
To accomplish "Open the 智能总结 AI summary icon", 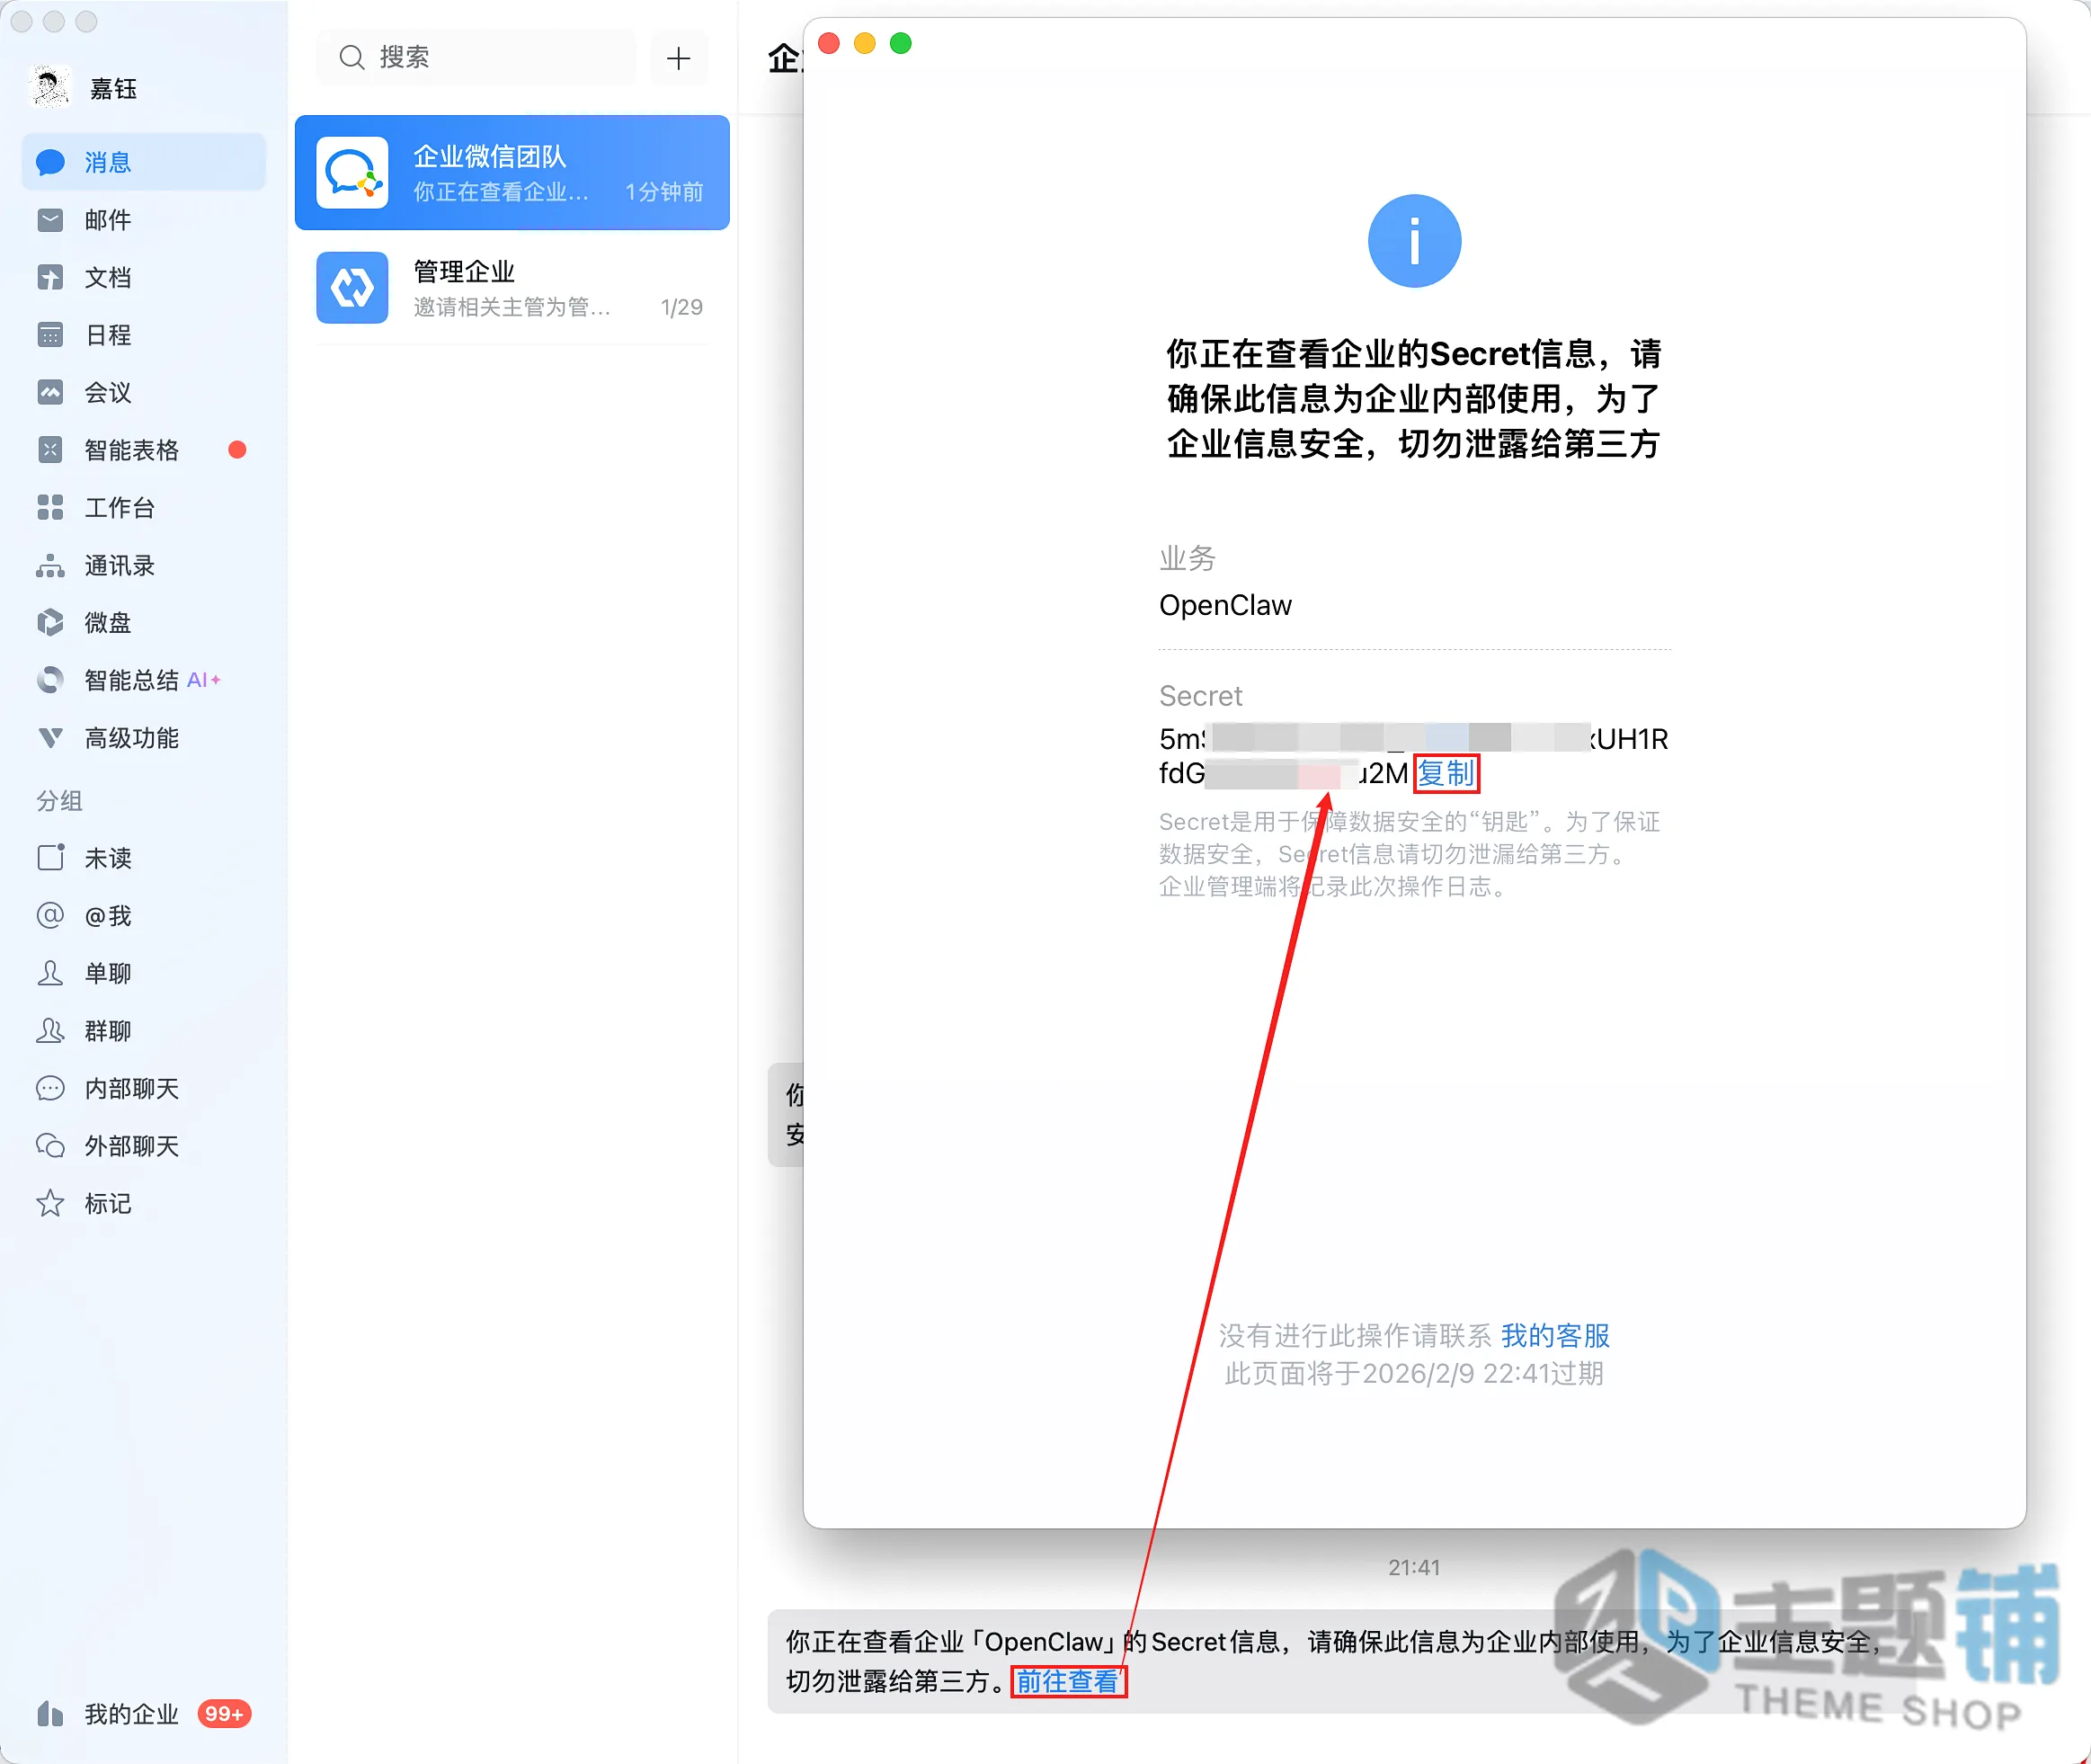I will tap(50, 680).
